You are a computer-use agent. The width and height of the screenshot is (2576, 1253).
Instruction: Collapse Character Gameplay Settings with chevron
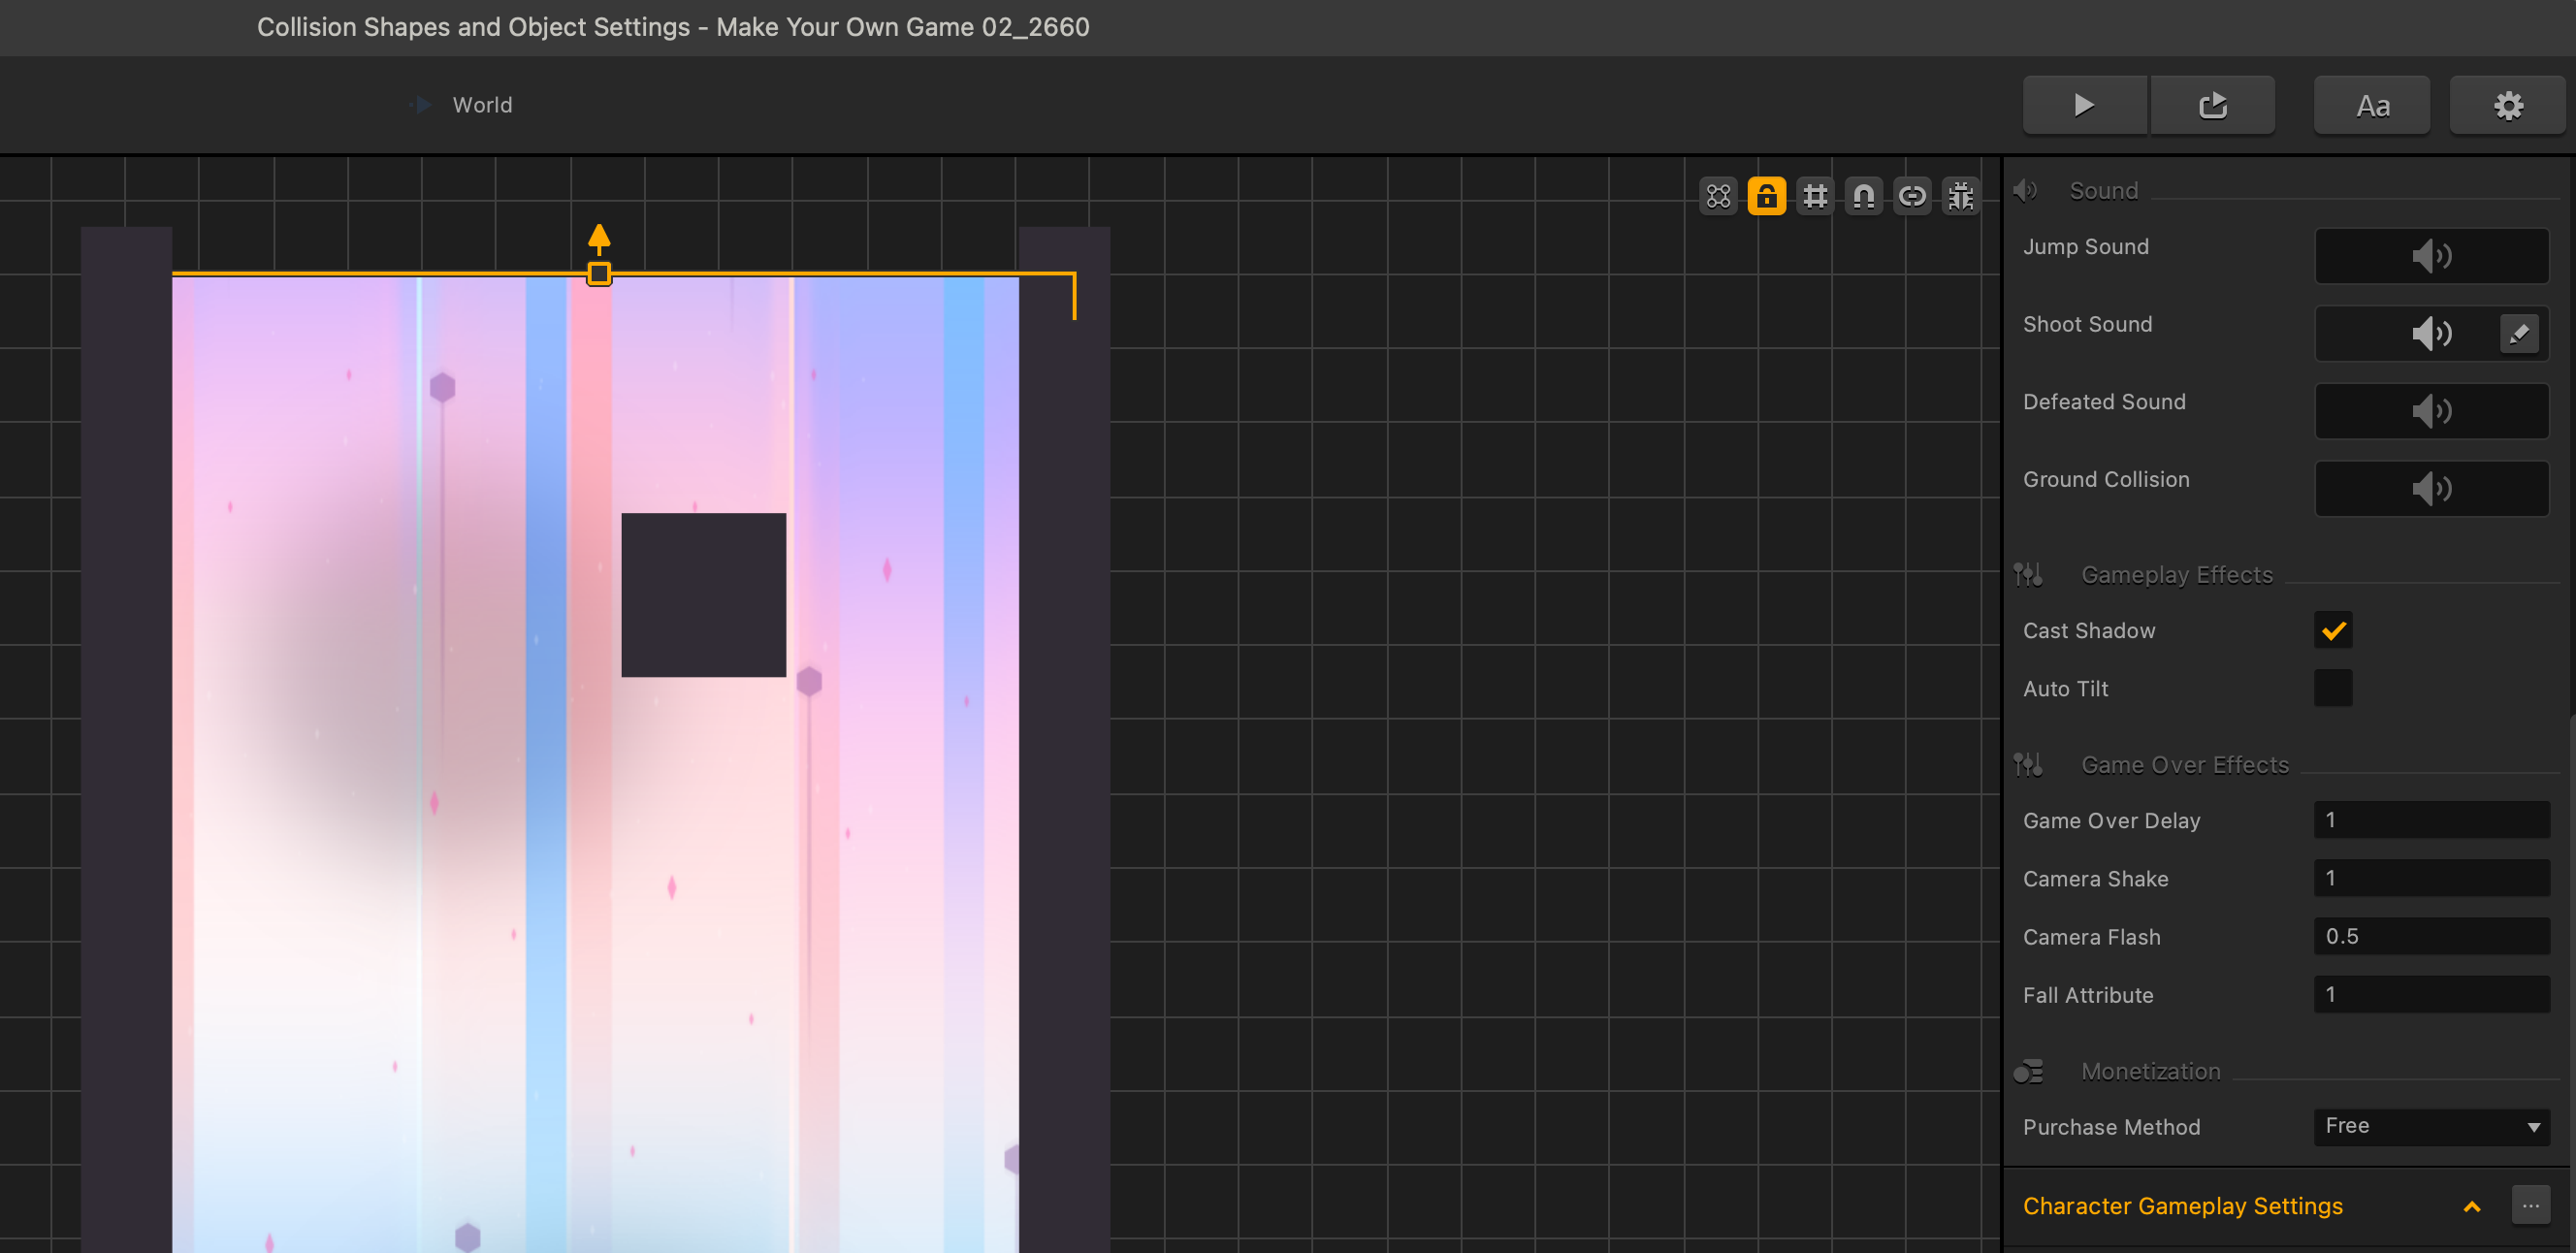[2471, 1206]
